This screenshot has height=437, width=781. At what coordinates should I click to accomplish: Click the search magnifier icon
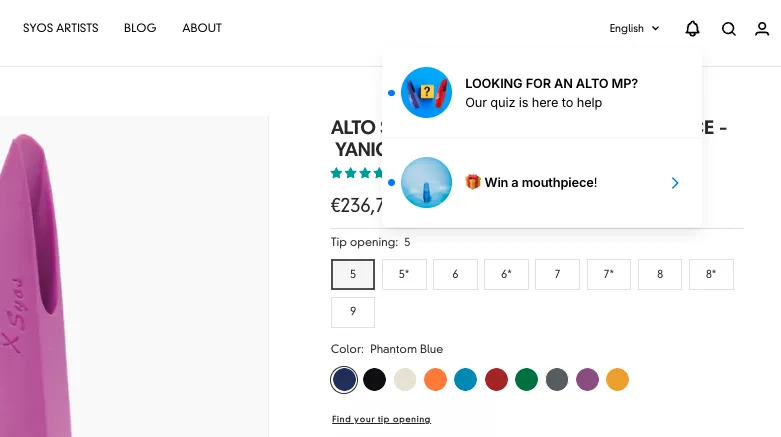729,29
